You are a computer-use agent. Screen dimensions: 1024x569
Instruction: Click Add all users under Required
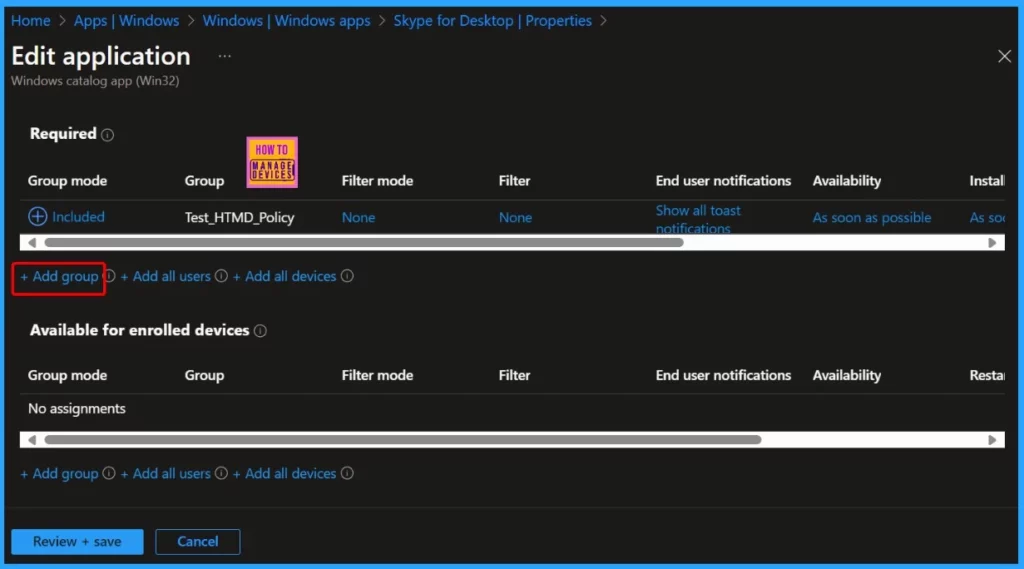pos(165,276)
